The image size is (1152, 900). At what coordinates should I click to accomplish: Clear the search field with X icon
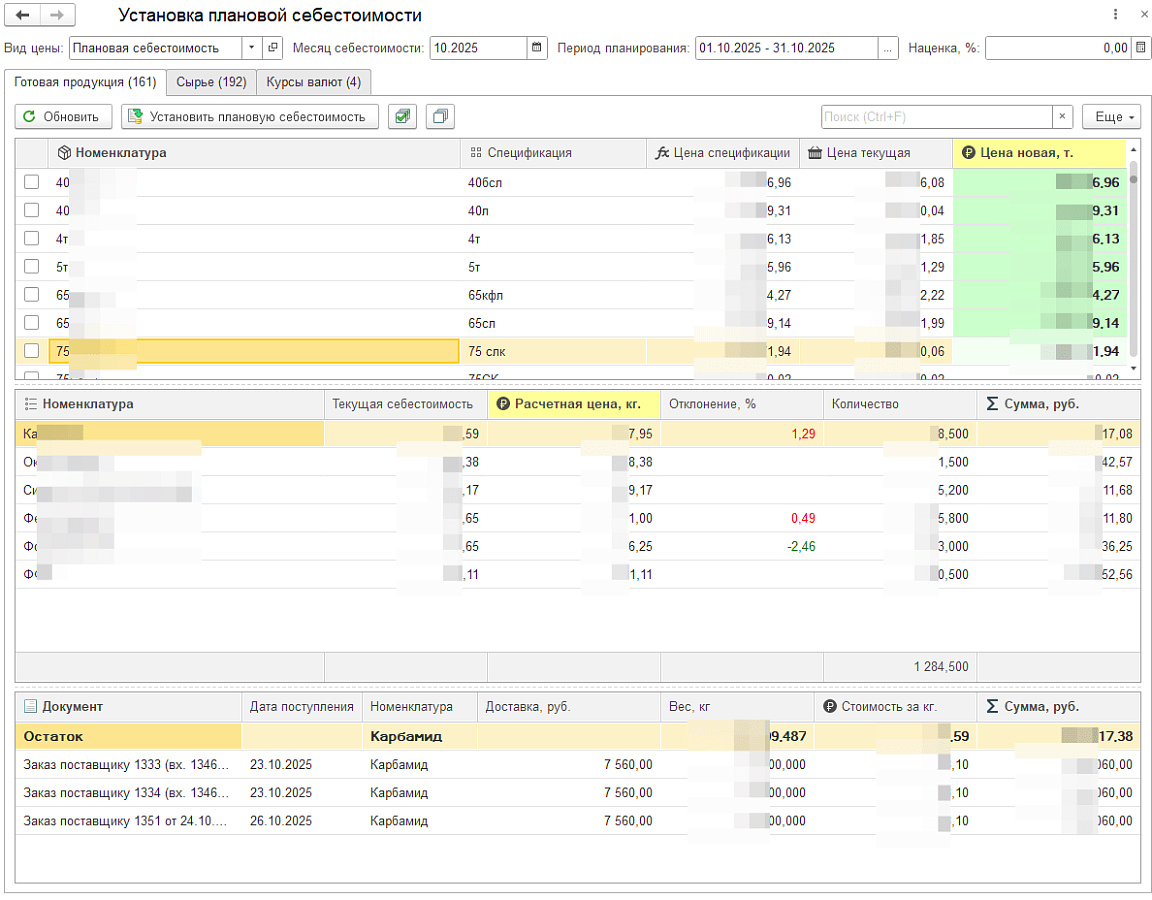tap(1063, 117)
